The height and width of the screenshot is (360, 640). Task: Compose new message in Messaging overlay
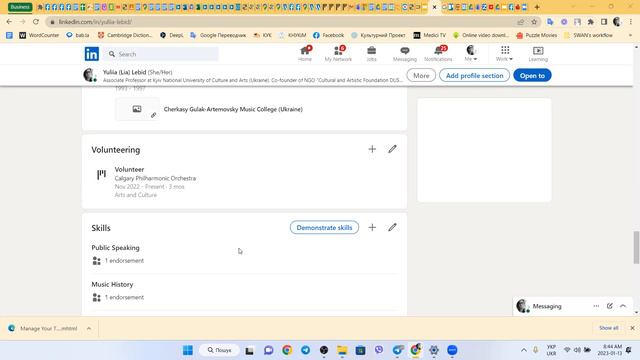tap(609, 306)
